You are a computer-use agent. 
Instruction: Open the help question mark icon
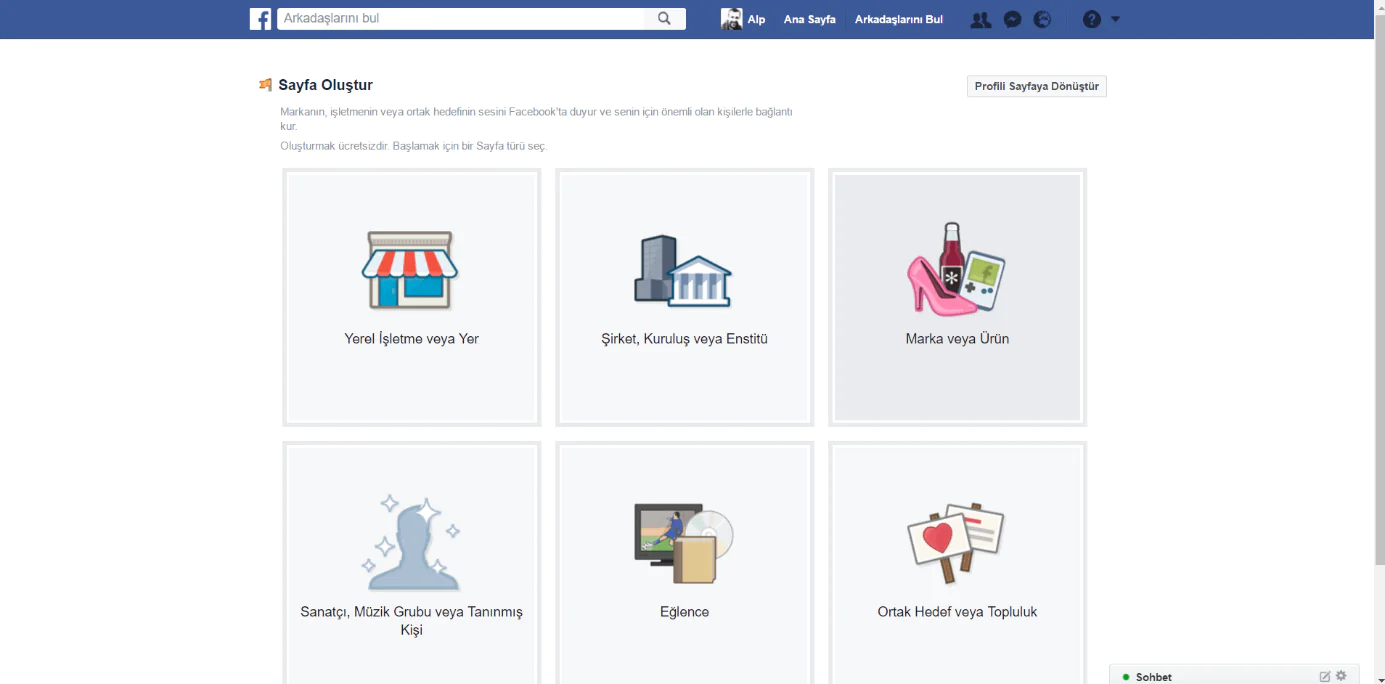(1092, 19)
